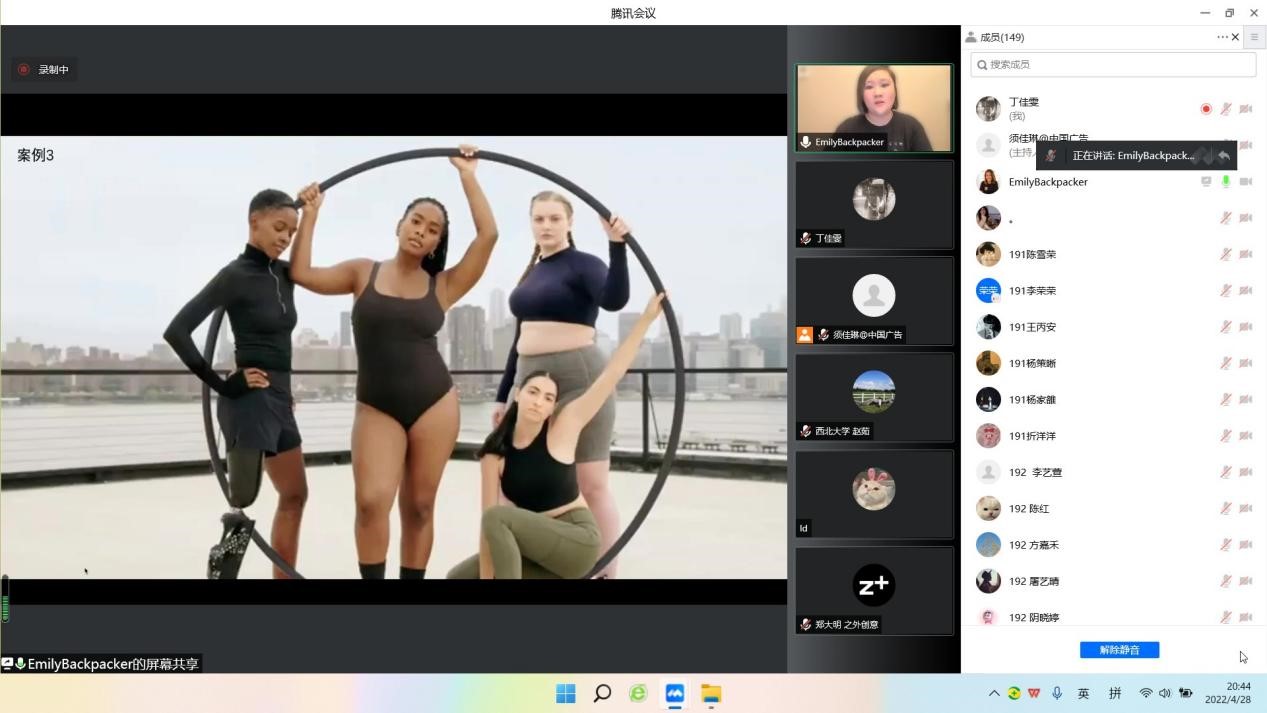Click the muted mic icon on 郑大明 之外创意 tile

click(806, 624)
